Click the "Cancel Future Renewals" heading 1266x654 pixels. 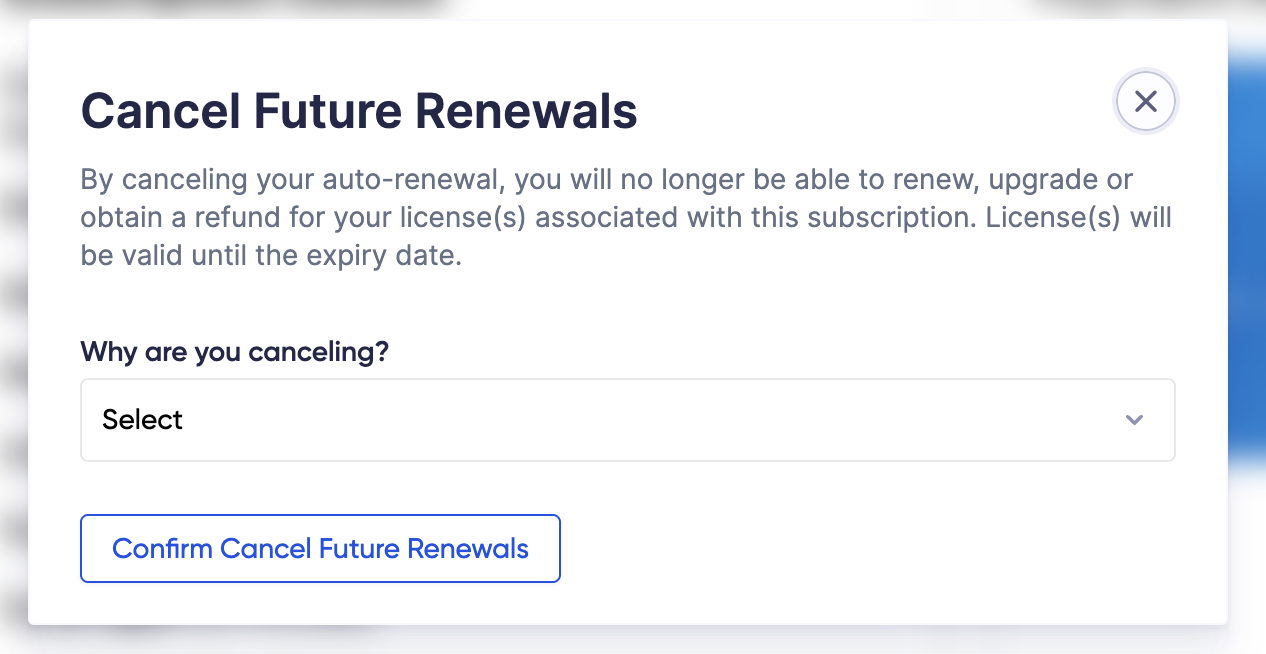pyautogui.click(x=359, y=111)
